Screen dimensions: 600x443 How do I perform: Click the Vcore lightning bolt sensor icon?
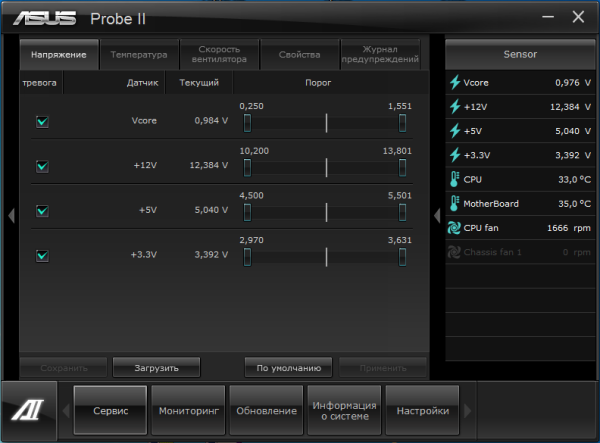point(455,82)
